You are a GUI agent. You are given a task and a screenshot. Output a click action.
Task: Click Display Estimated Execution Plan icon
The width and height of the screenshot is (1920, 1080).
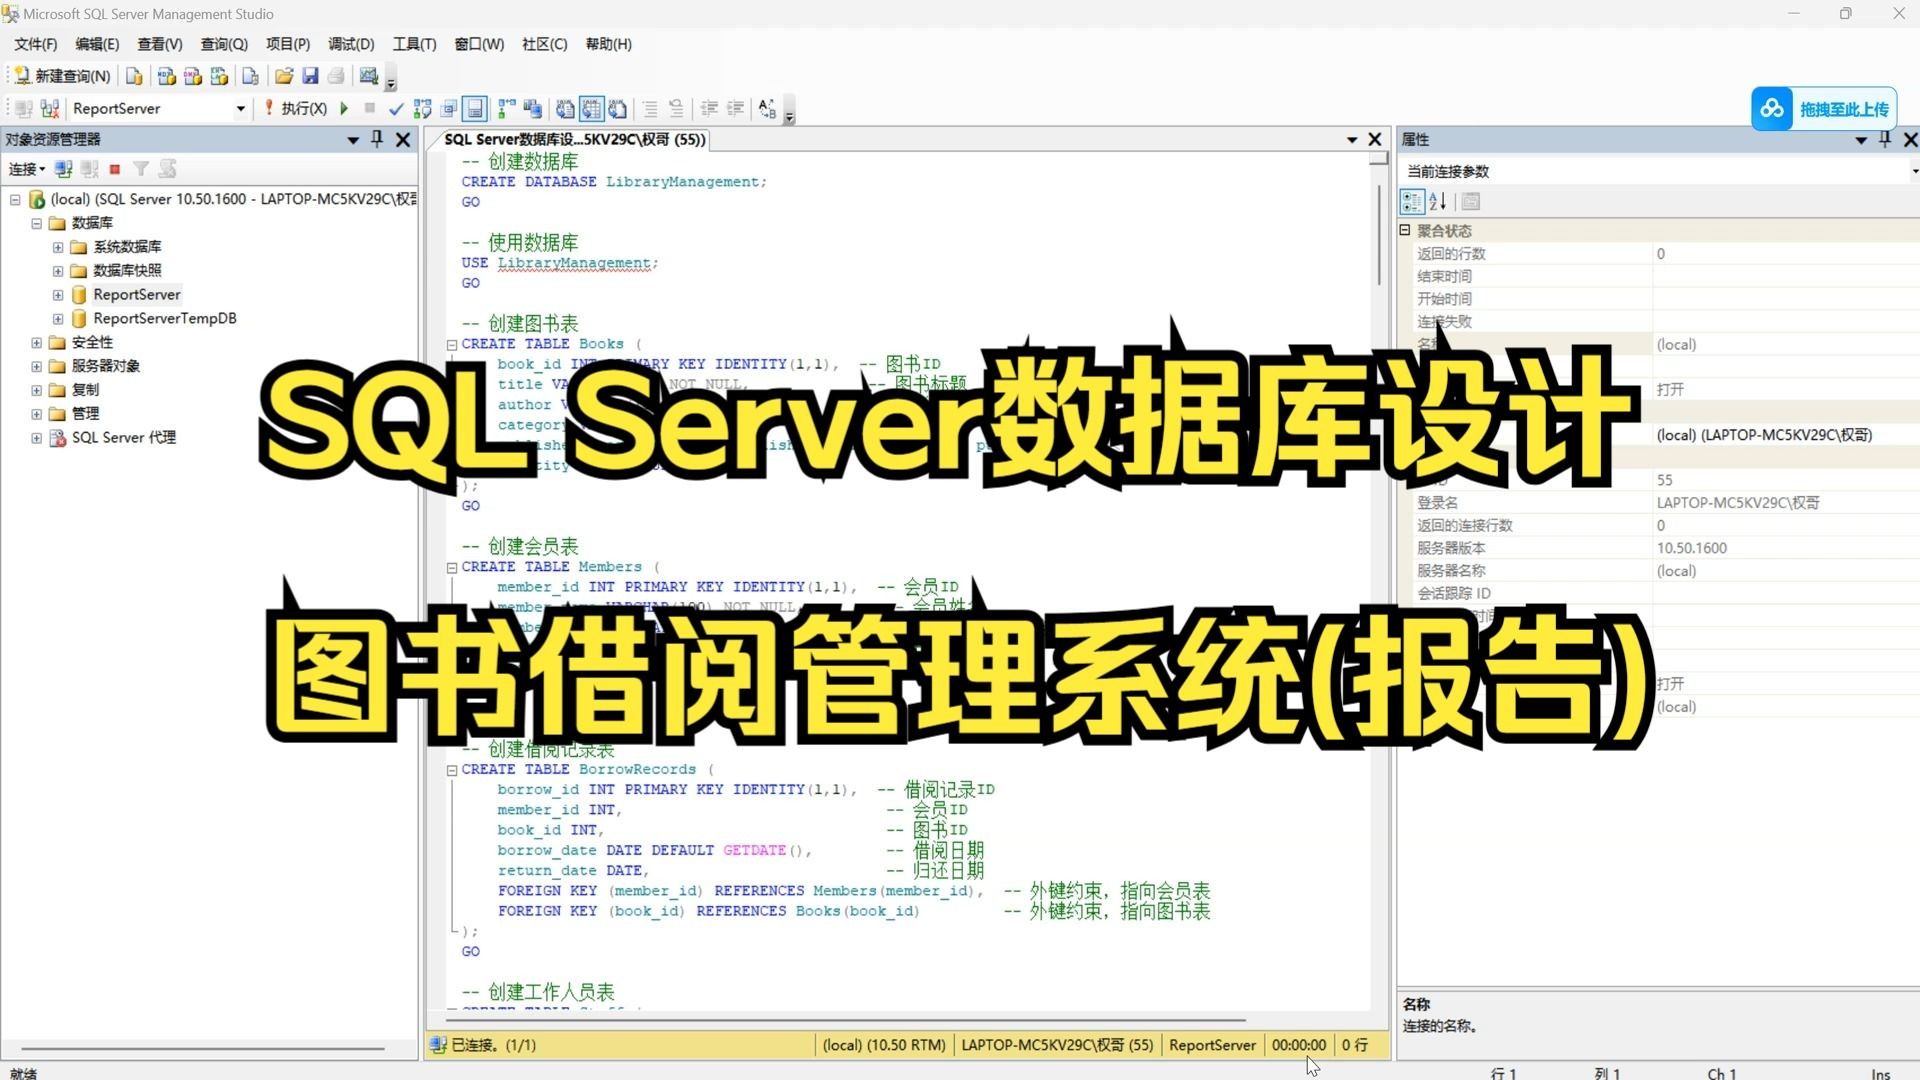422,108
